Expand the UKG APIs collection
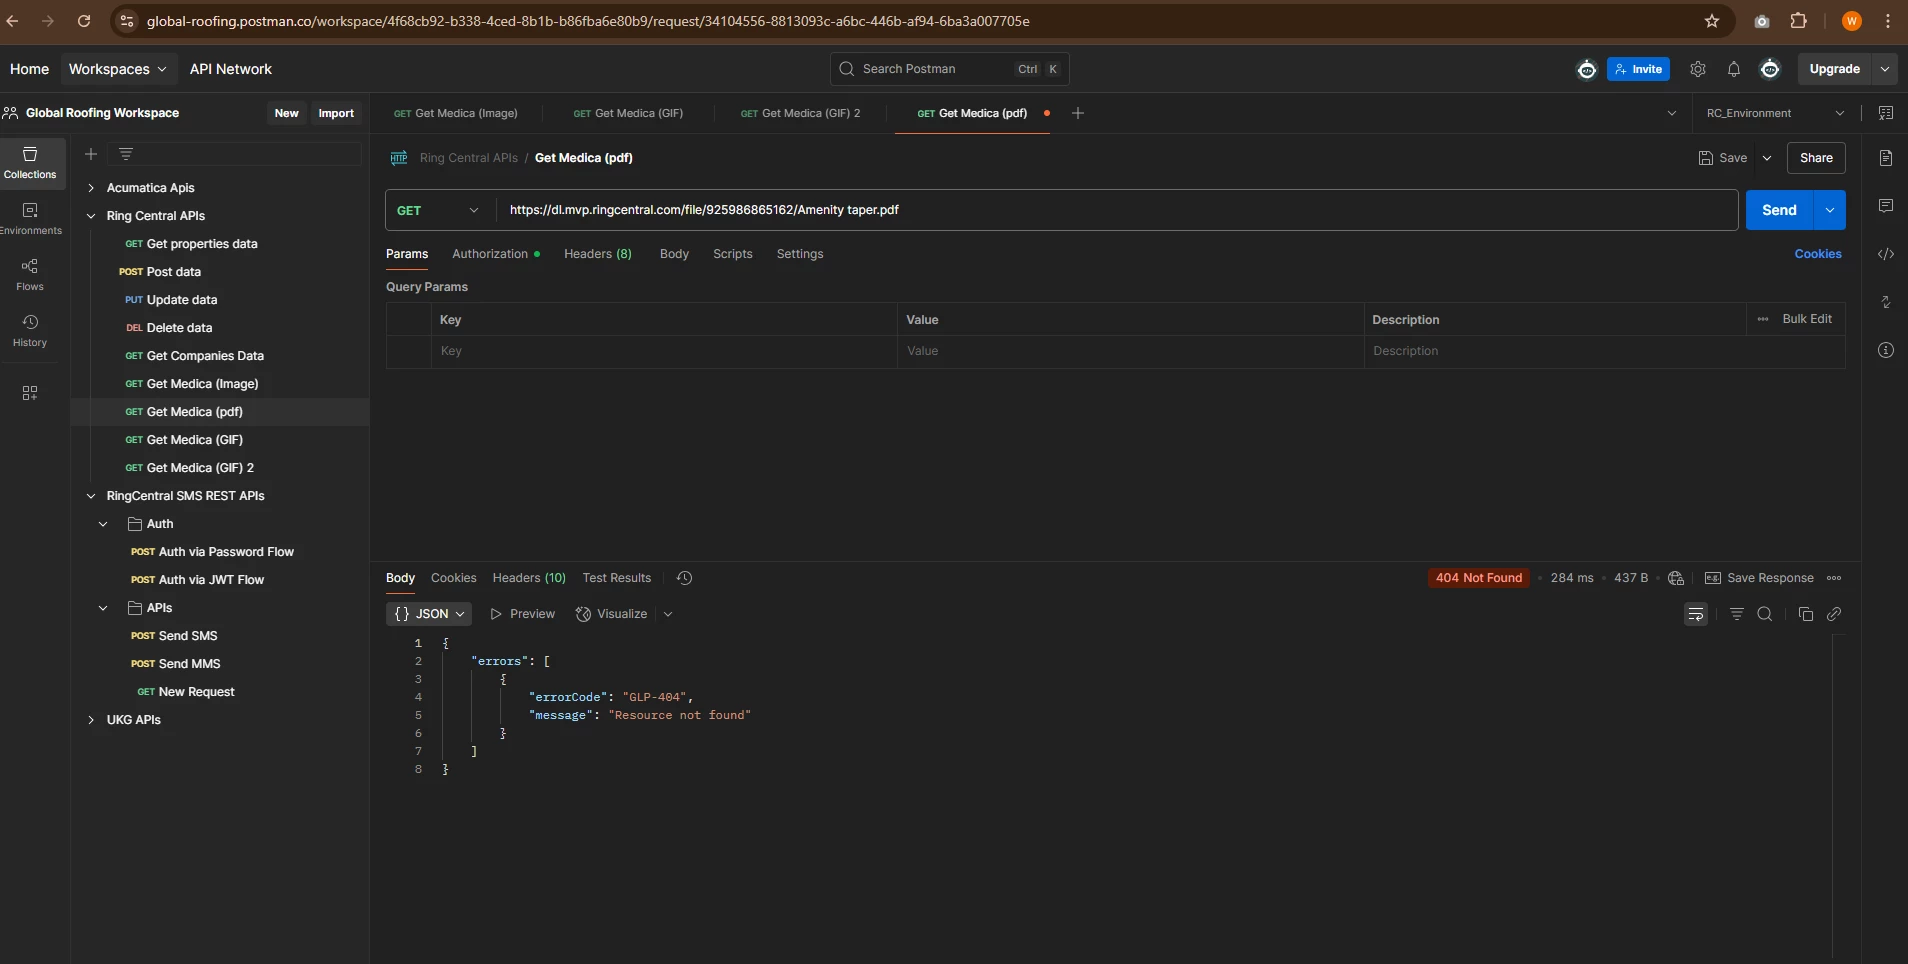Viewport: 1908px width, 964px height. 91,720
